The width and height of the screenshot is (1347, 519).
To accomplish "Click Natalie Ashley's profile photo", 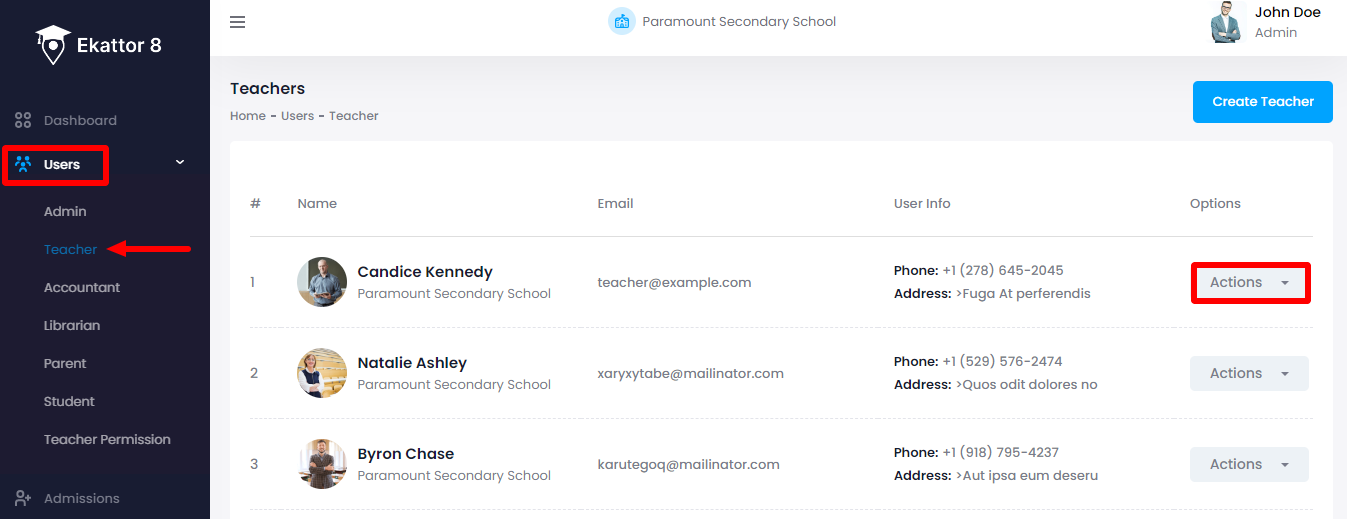I will point(322,373).
